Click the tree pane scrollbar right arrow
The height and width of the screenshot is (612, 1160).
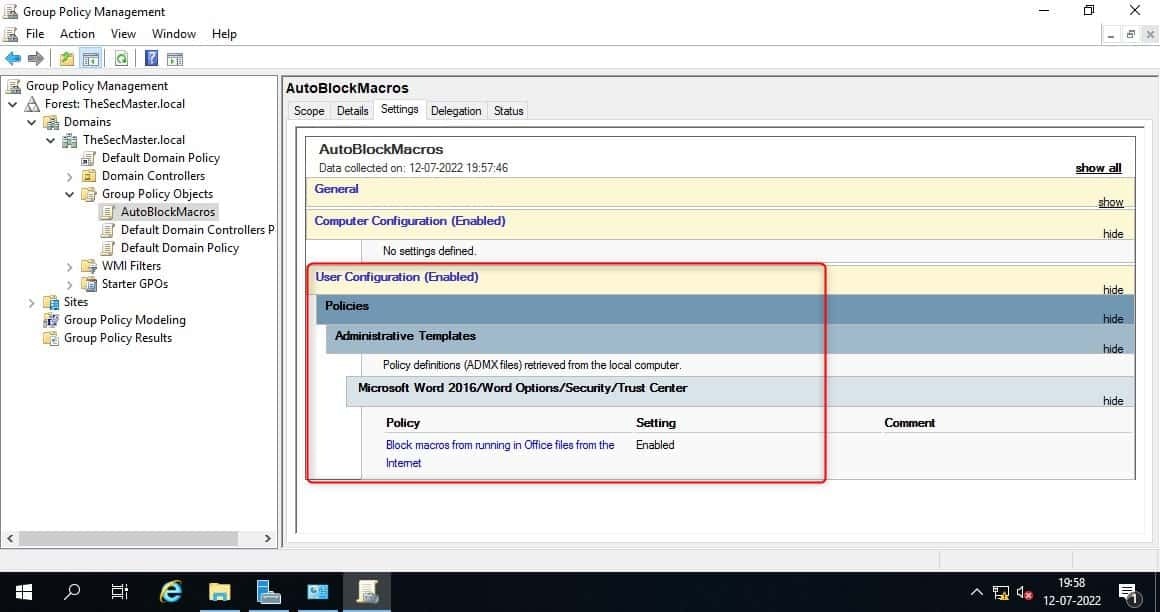(268, 539)
